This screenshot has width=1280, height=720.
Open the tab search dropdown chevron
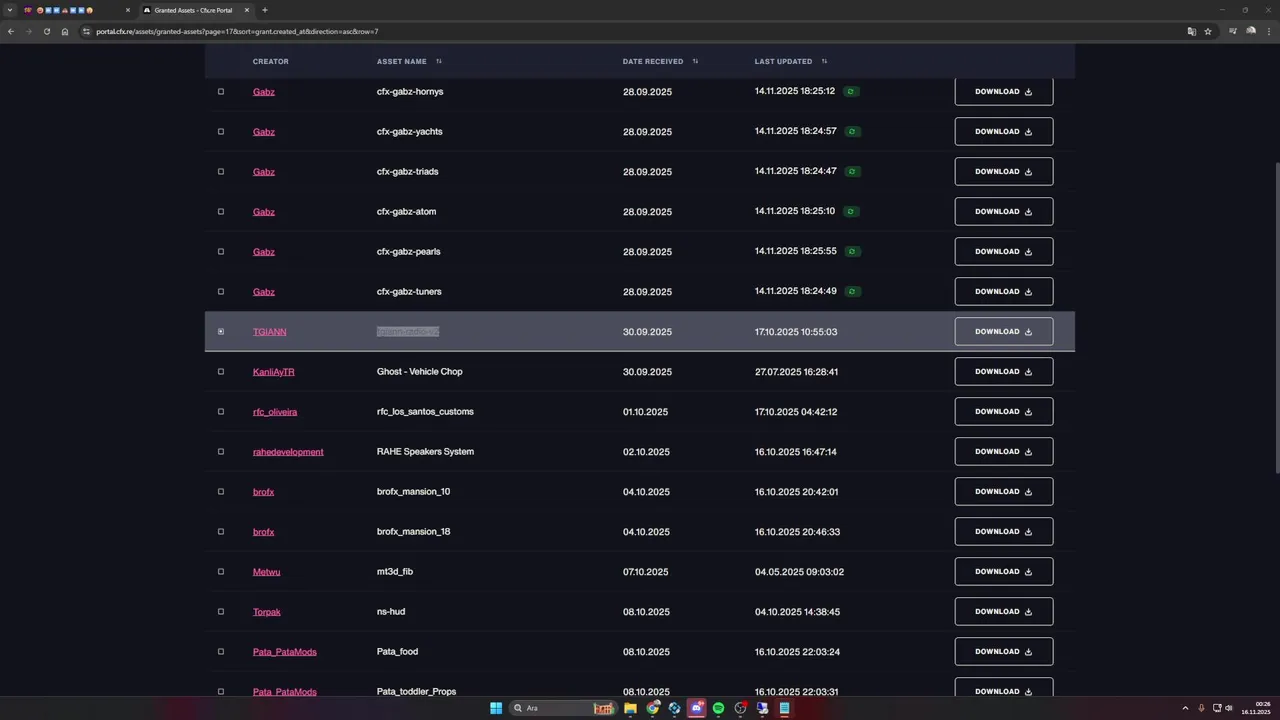point(9,10)
